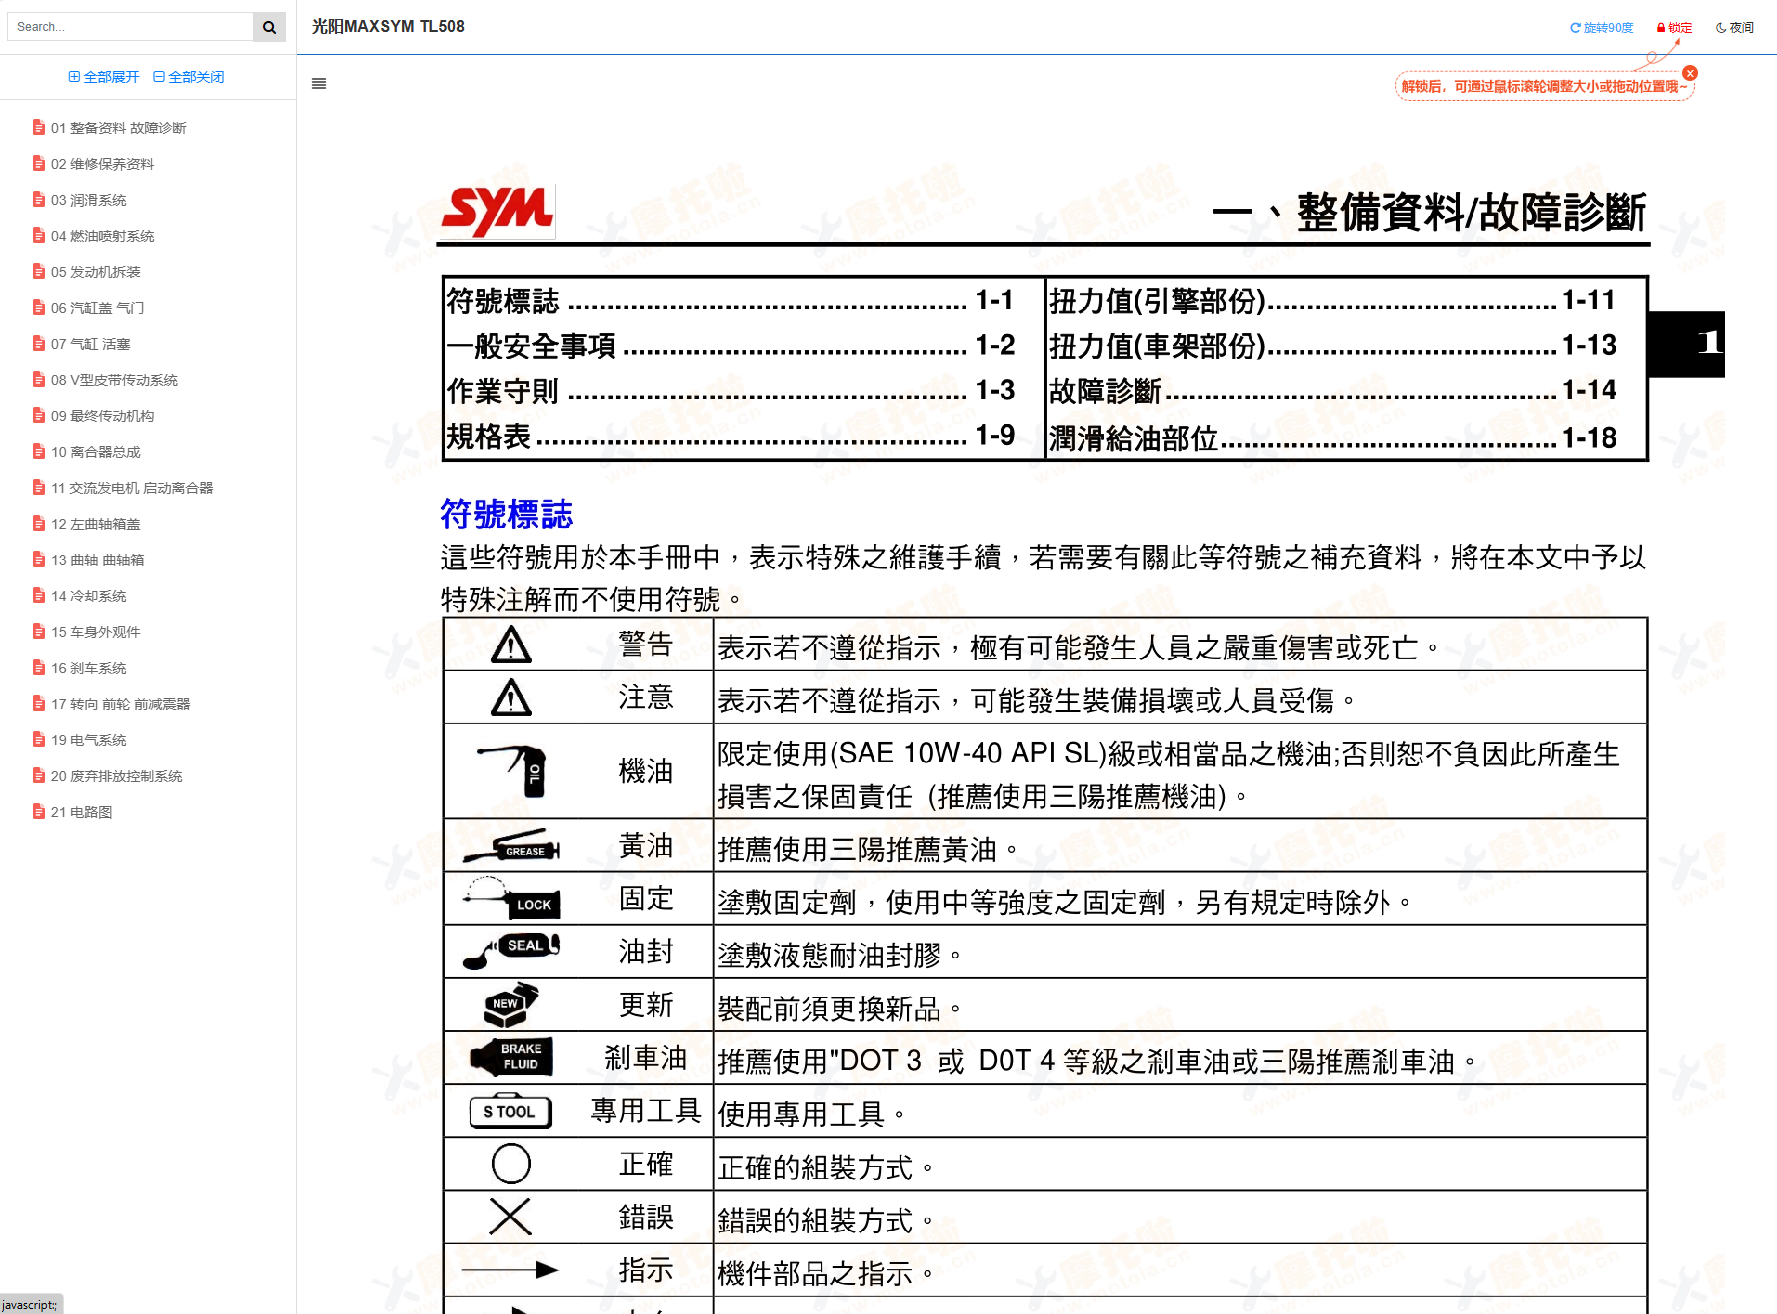Viewport: 1777px width, 1314px height.
Task: Click contents entry 一般安全事項 1-2
Action: pos(731,346)
